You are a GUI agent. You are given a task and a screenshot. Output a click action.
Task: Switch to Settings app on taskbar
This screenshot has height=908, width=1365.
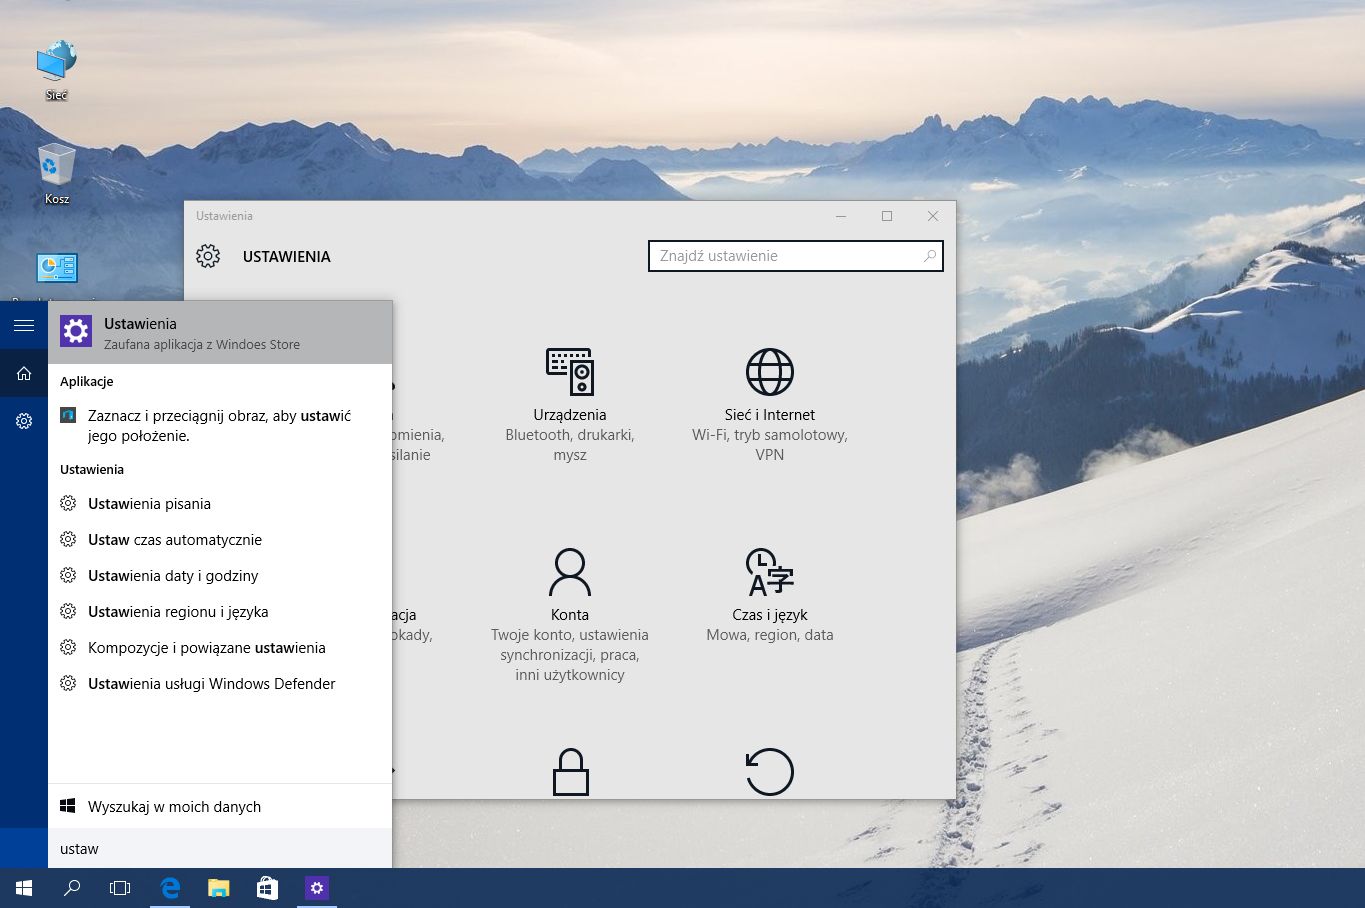click(x=317, y=888)
